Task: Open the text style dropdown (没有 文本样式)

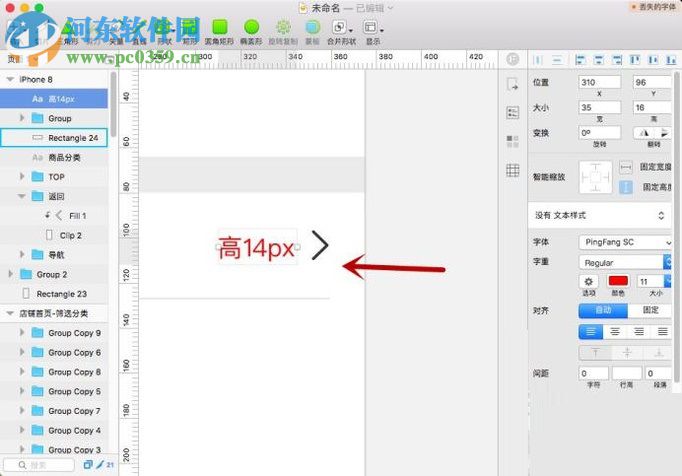Action: tap(600, 215)
